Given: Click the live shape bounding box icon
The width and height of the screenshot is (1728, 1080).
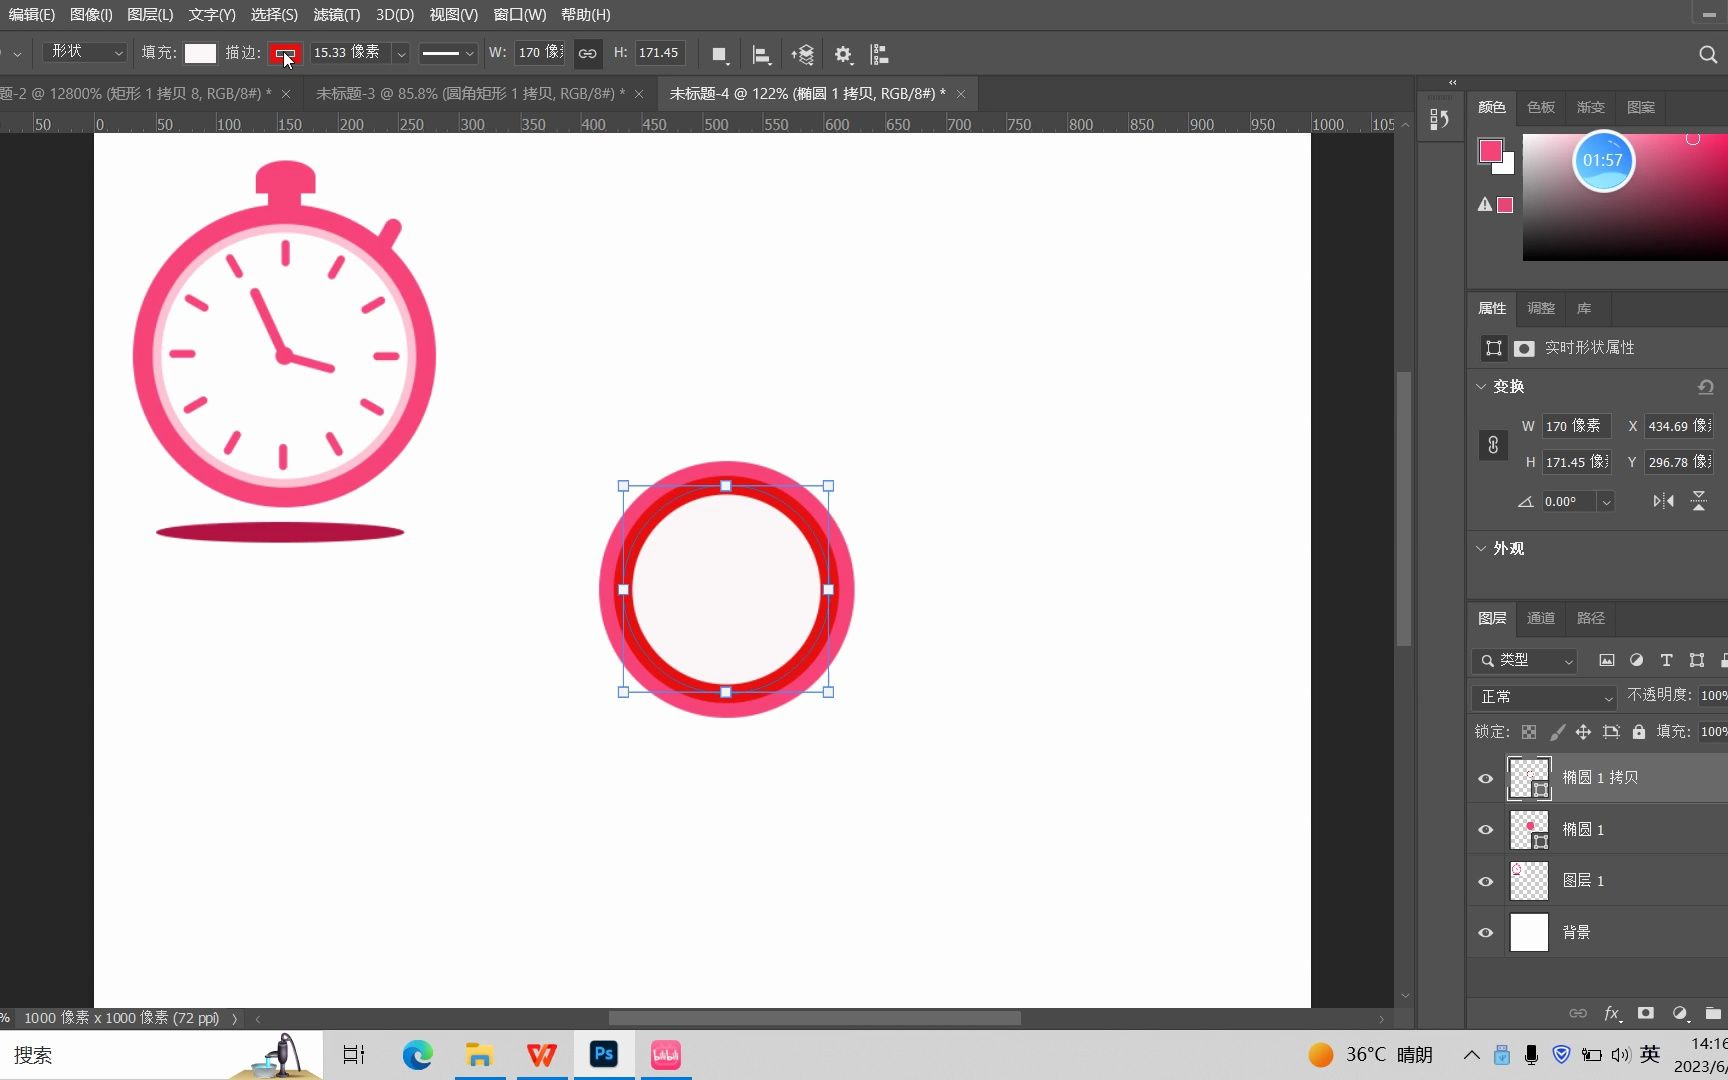Looking at the screenshot, I should 1493,348.
